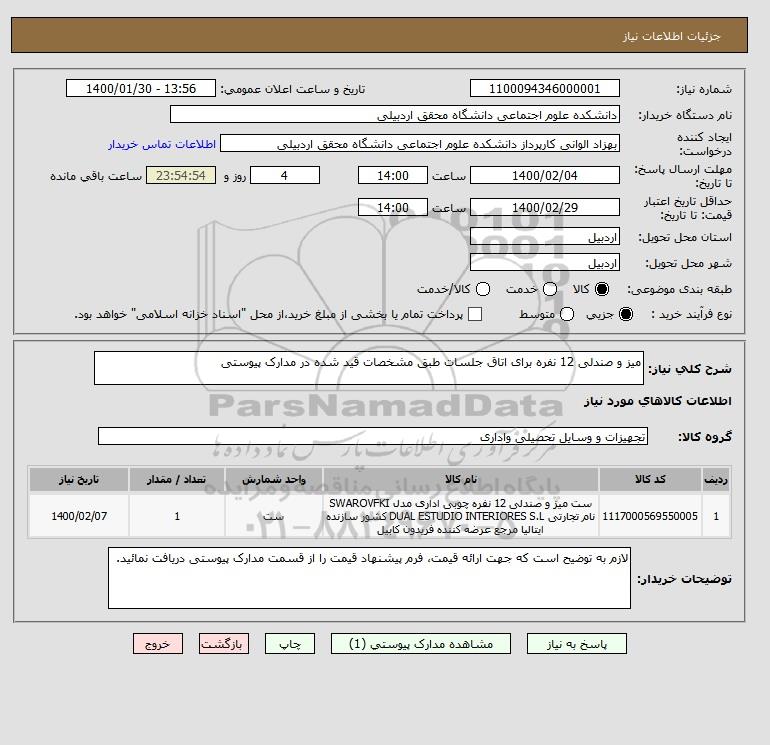This screenshot has height=745, width=770.
Task: Click the goods group تجهیزات و وسایل field
Action: click(x=373, y=436)
